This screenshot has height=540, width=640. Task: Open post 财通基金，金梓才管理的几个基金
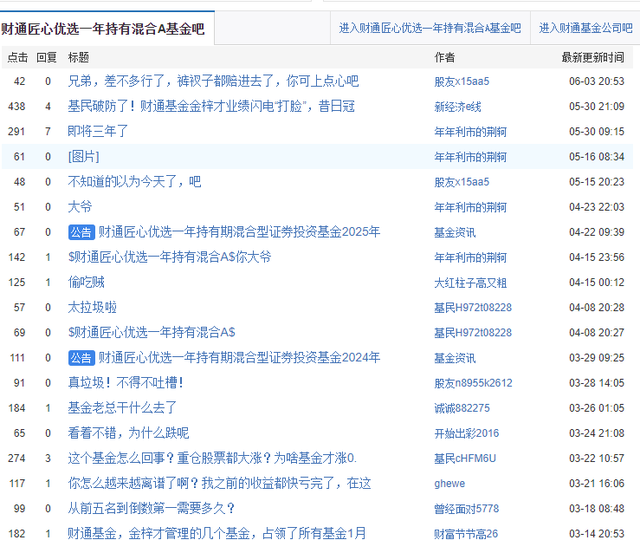point(217,533)
